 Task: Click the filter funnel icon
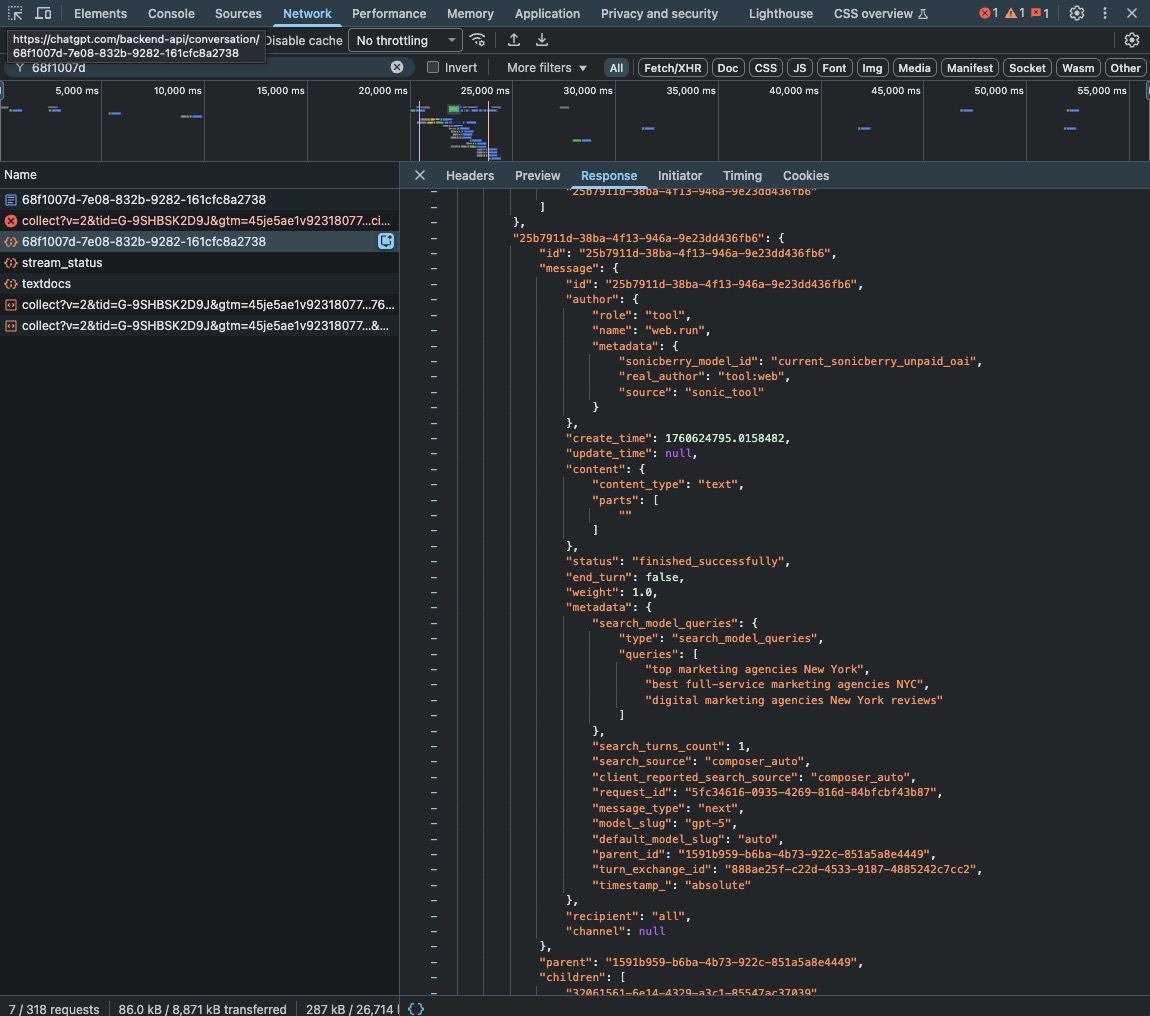pyautogui.click(x=20, y=67)
